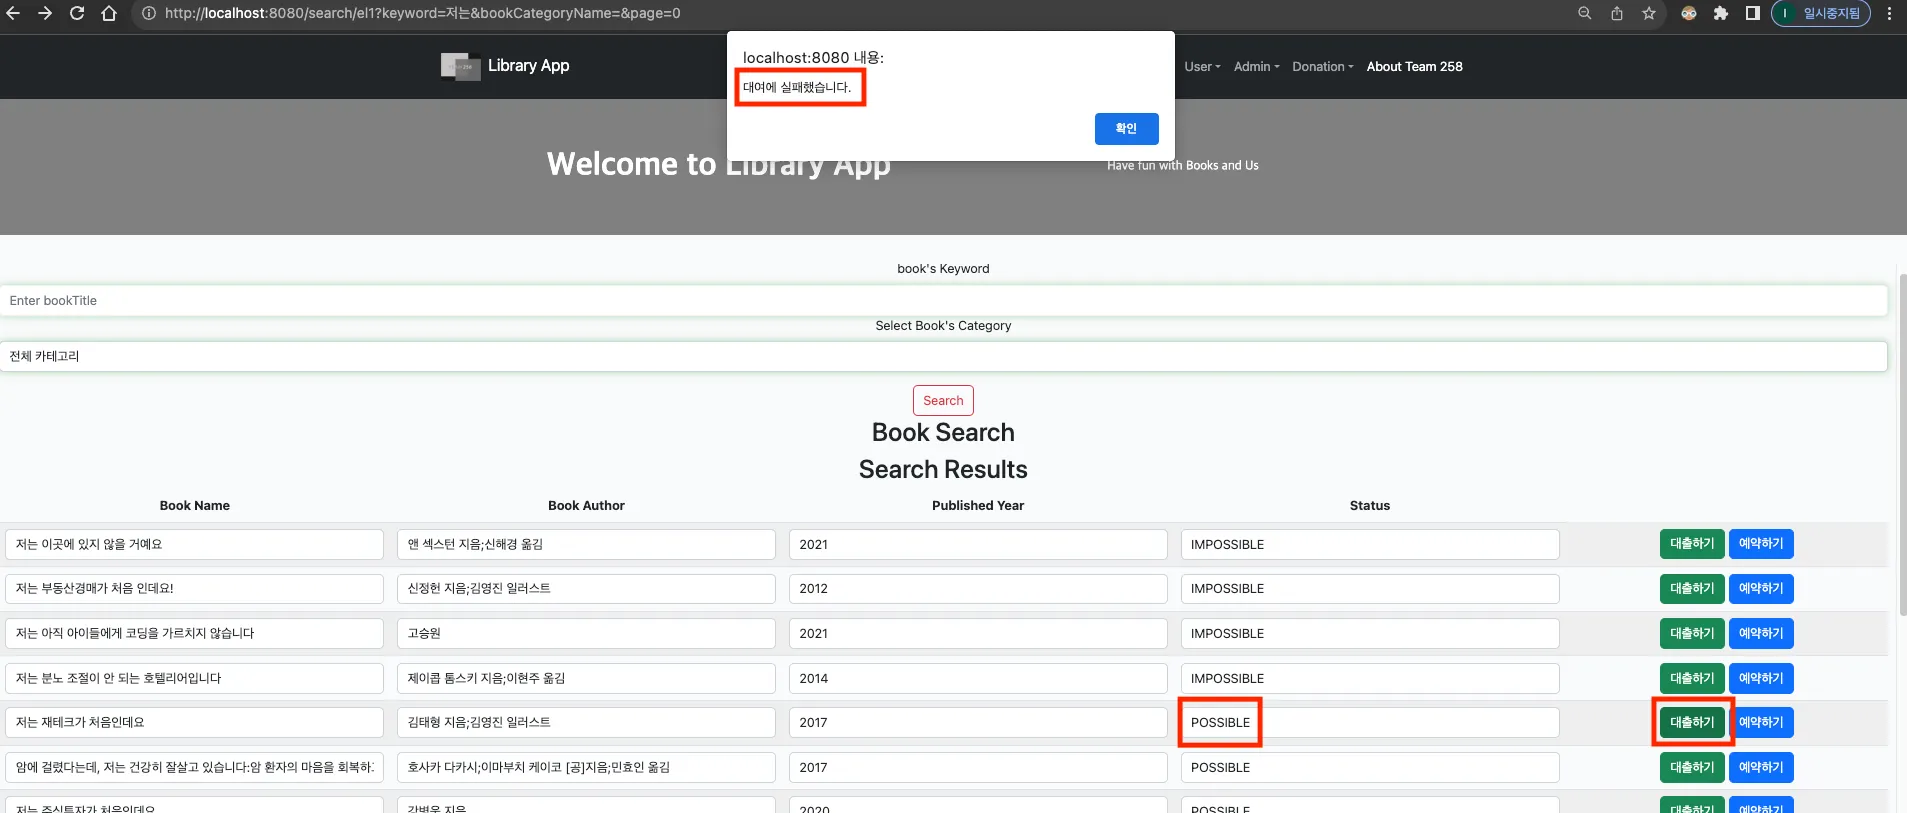Bookmark this page with the star icon
The height and width of the screenshot is (813, 1907).
tap(1649, 13)
